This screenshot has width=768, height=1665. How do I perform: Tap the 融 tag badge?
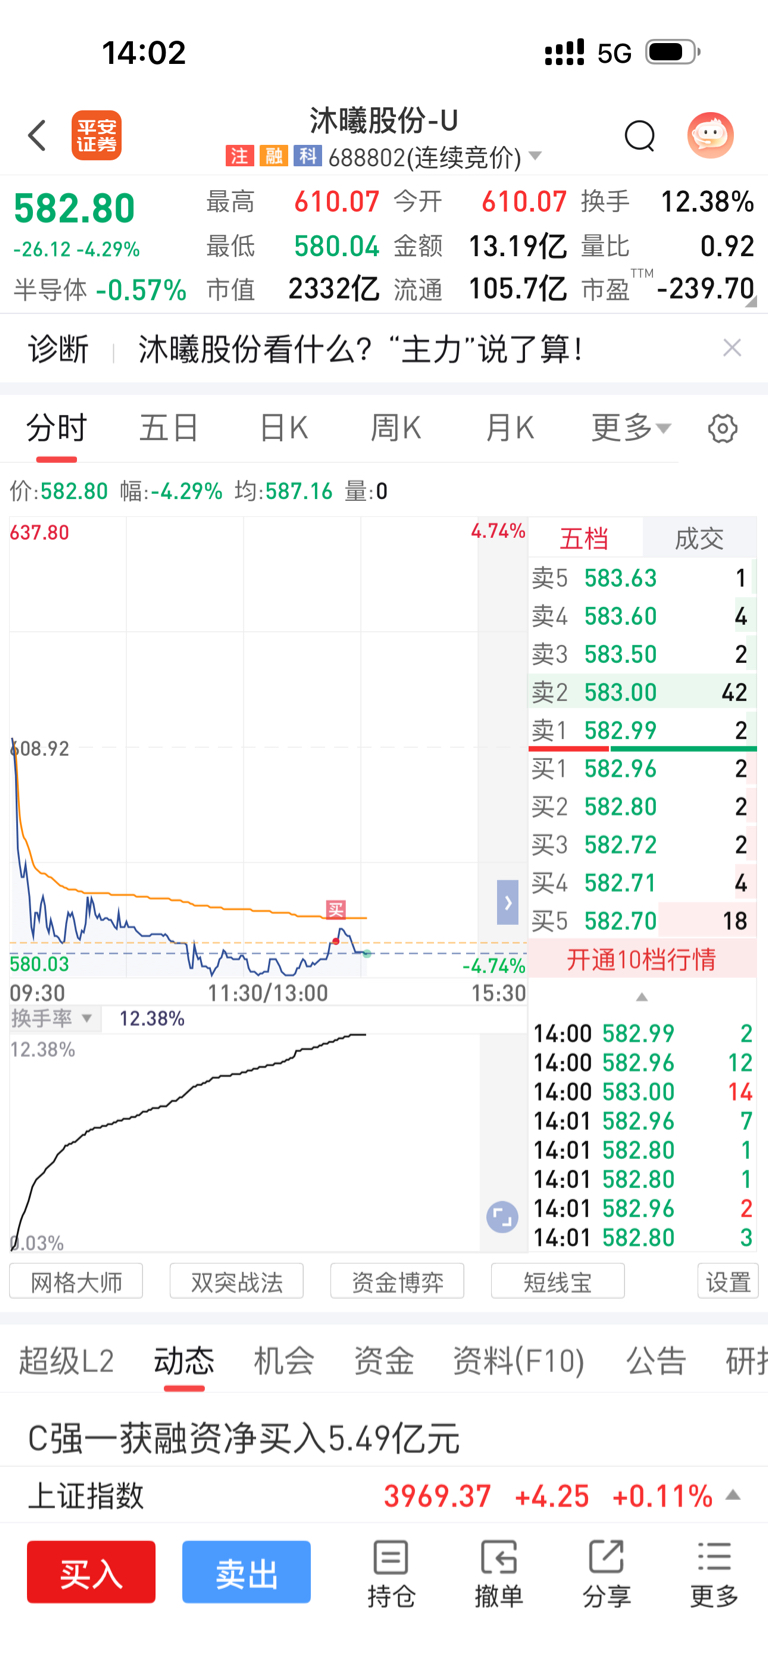(x=273, y=156)
